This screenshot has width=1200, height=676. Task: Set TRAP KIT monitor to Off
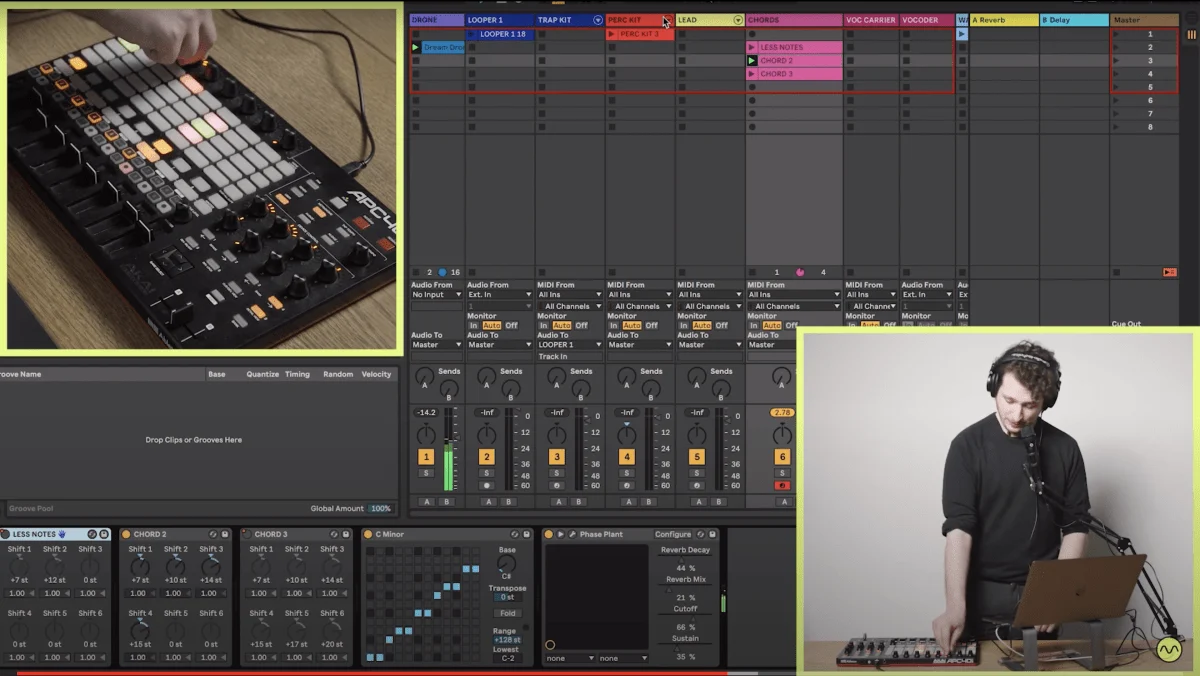pyautogui.click(x=581, y=325)
